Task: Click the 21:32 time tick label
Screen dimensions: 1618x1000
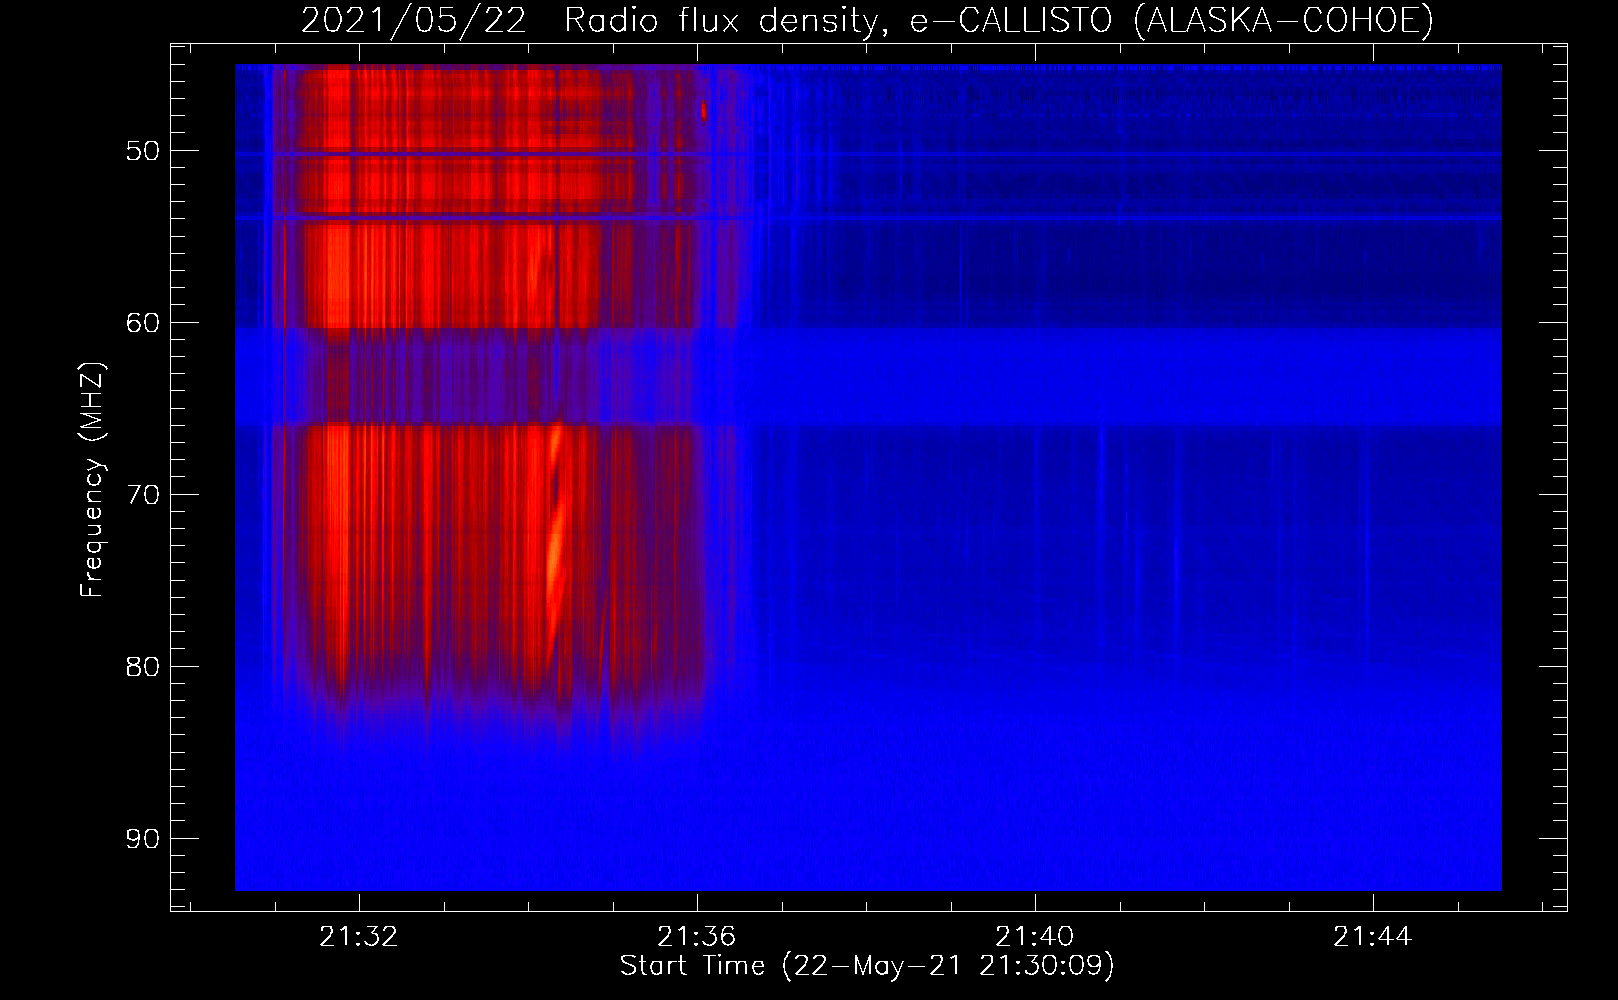Action: point(358,936)
